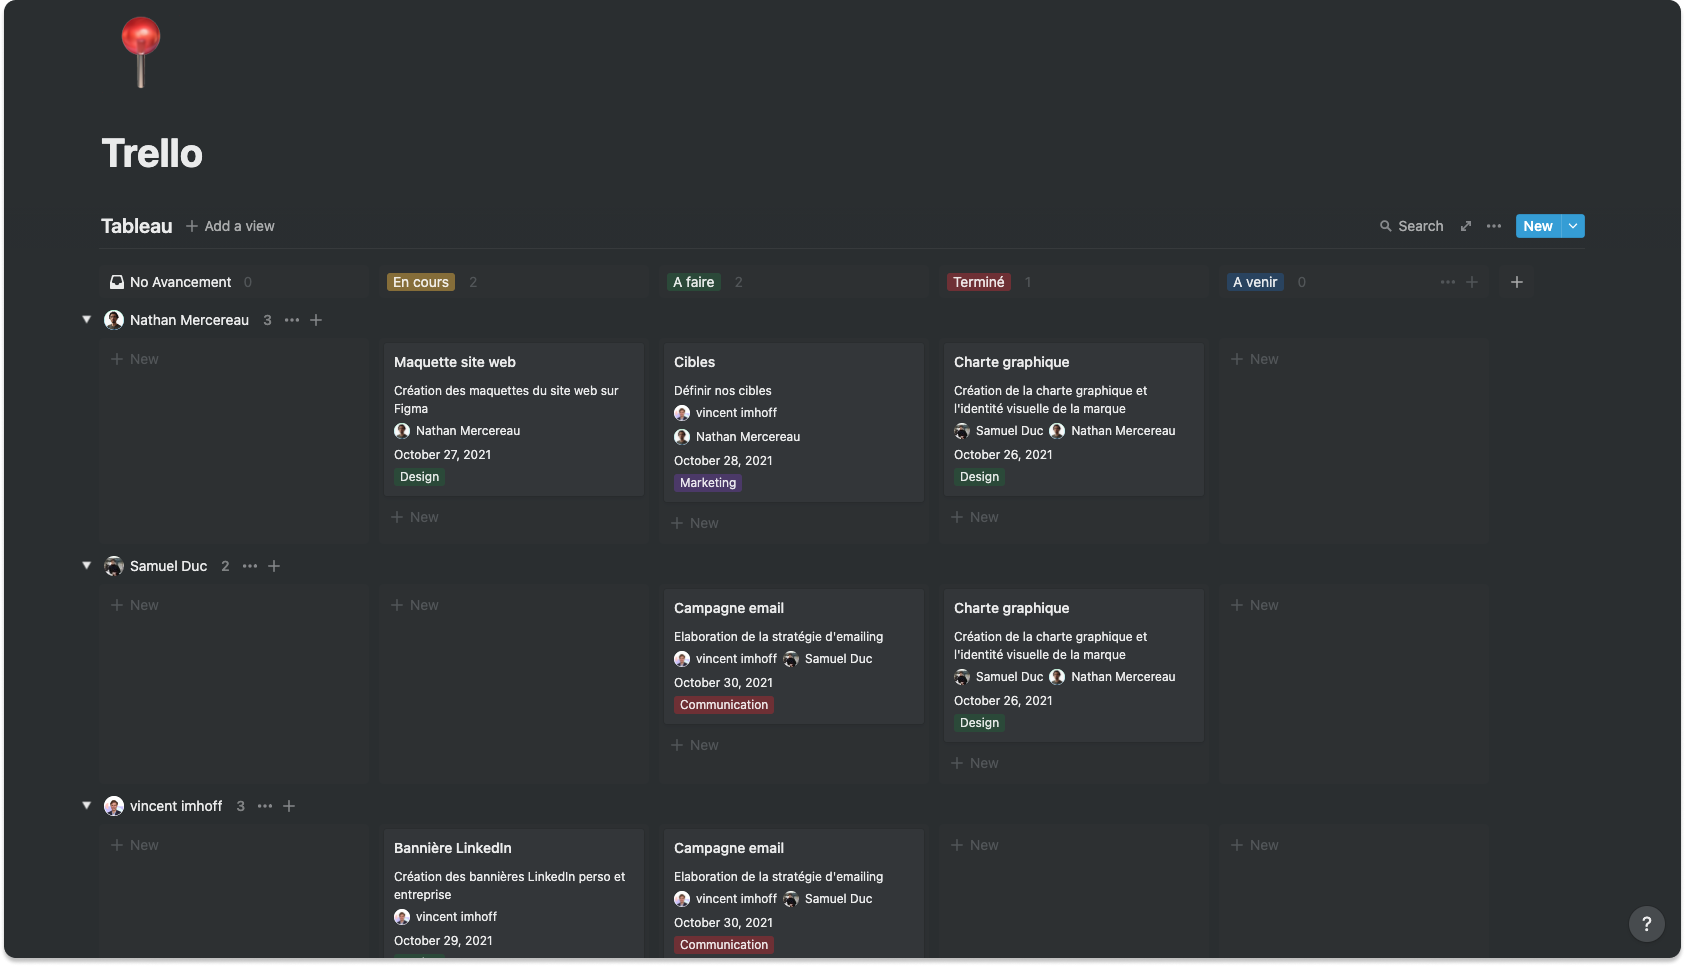Click the blue New button

[x=1537, y=226]
